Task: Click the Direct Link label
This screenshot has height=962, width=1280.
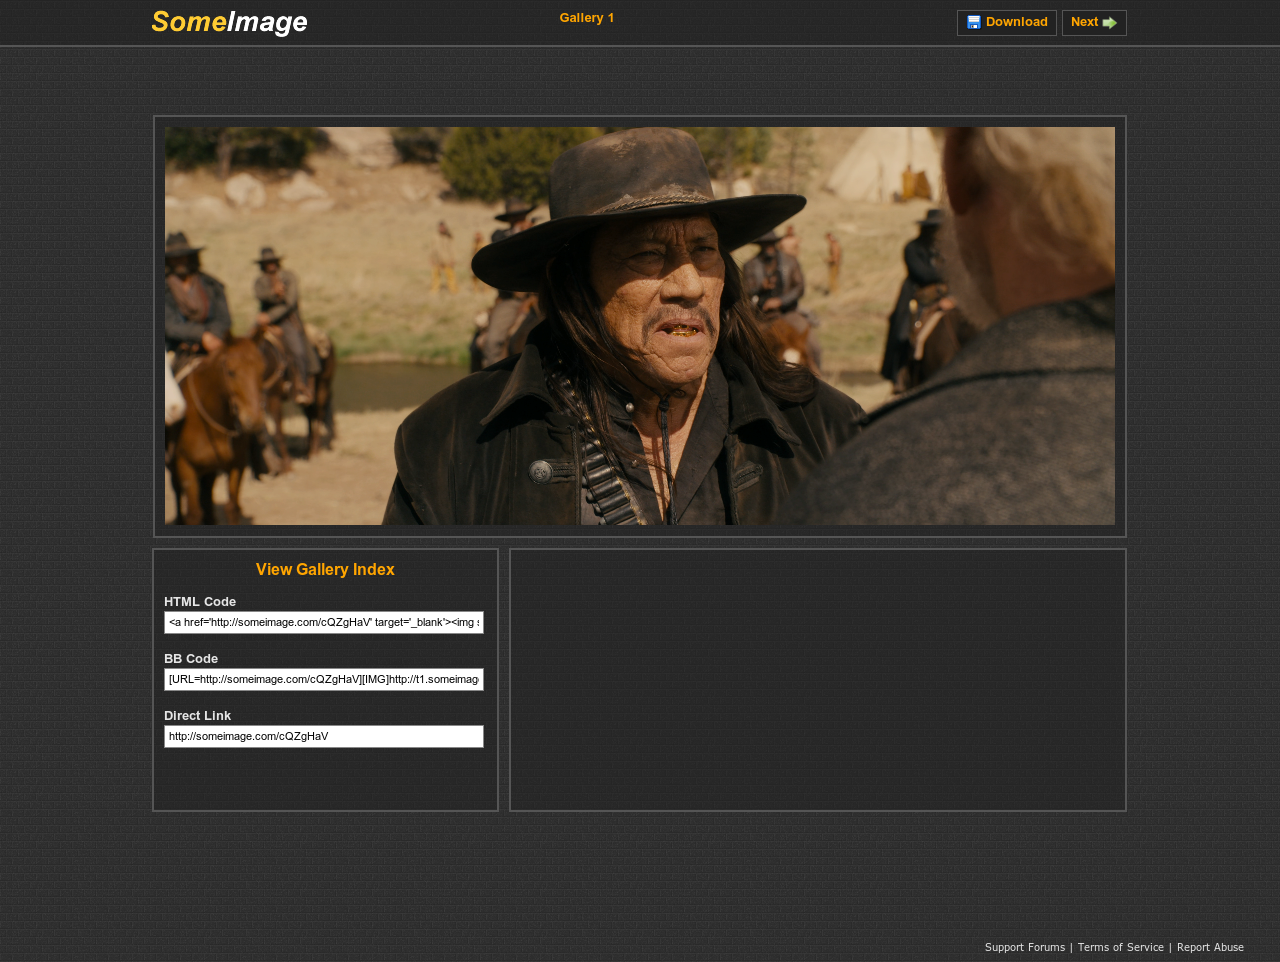Action: (197, 716)
